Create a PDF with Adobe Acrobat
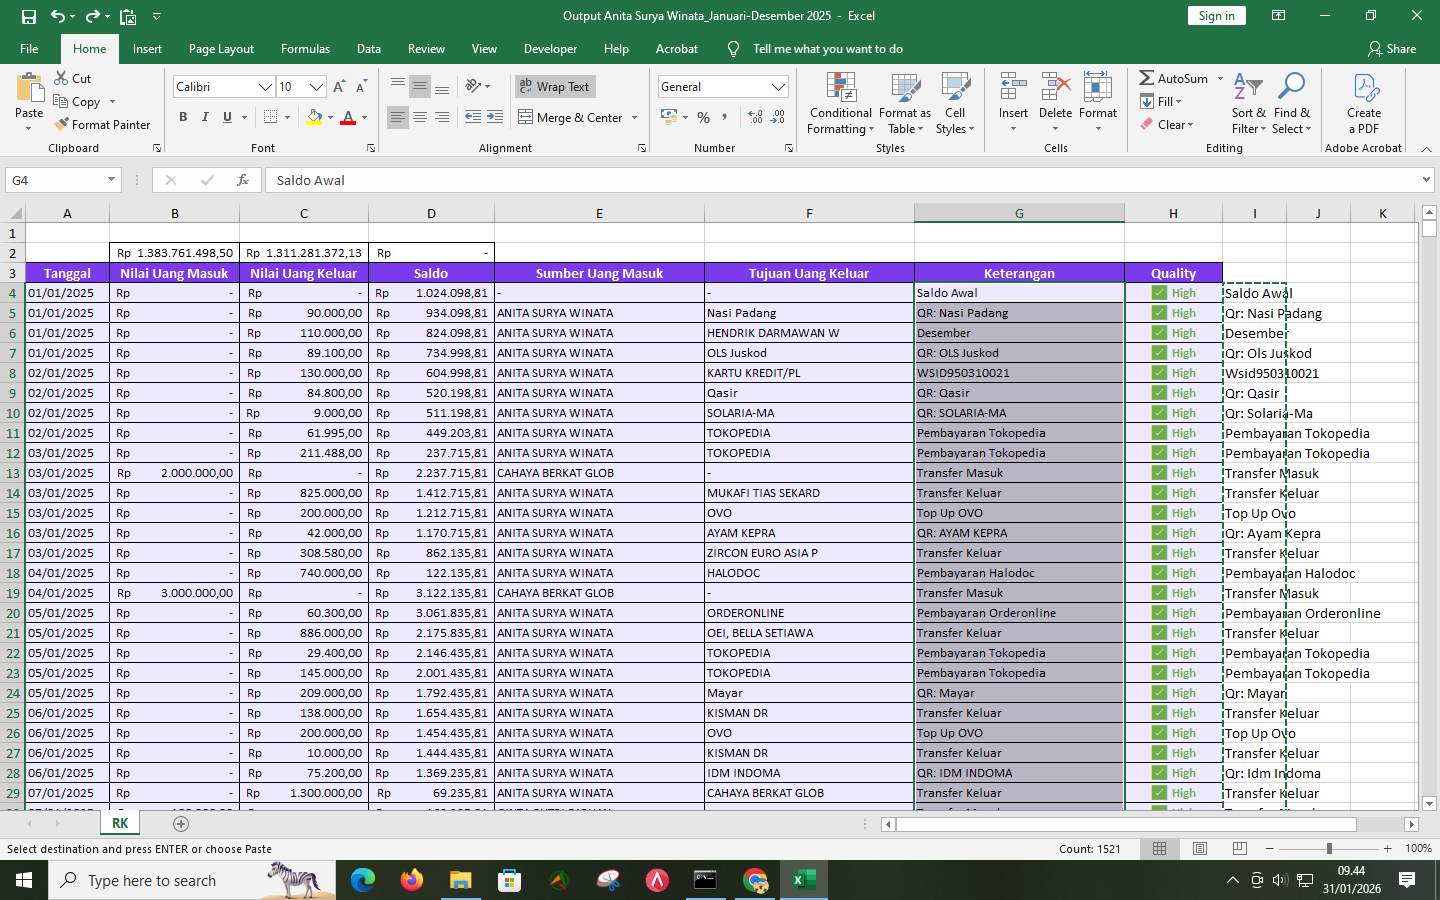The height and width of the screenshot is (900, 1440). coord(1363,105)
